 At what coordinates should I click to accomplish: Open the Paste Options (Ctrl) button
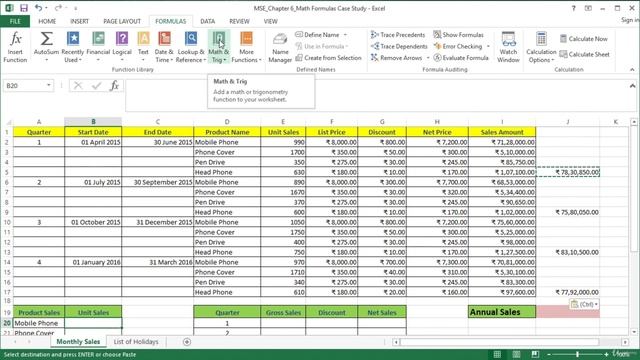[x=584, y=304]
